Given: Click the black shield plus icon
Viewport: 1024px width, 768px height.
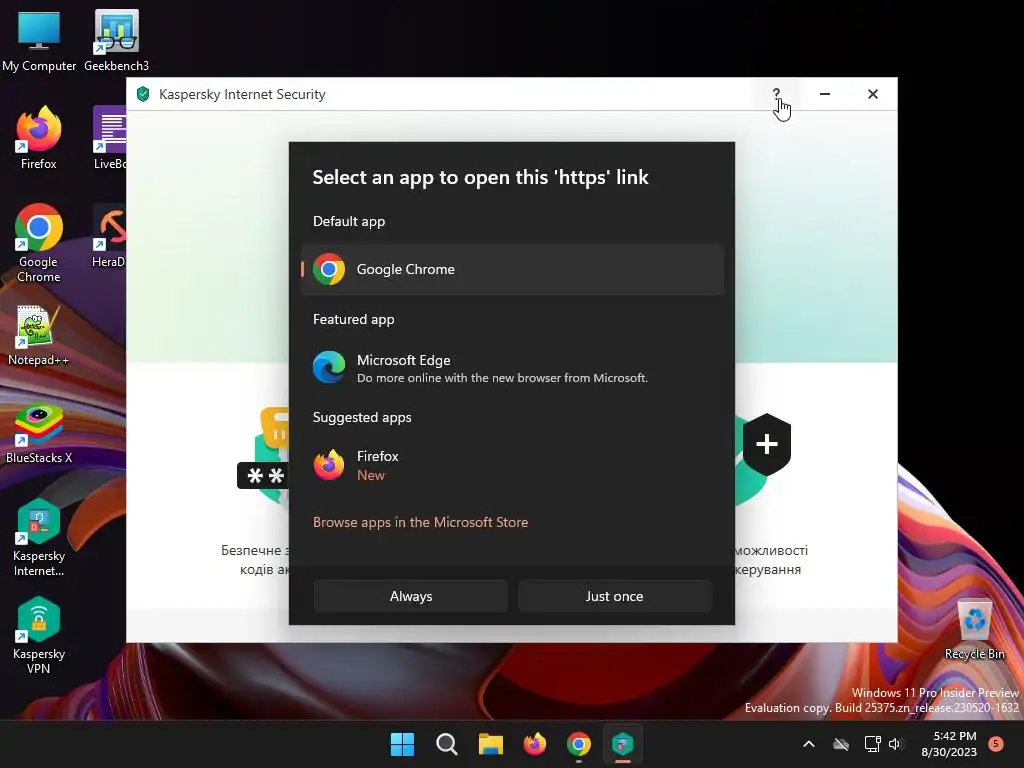Looking at the screenshot, I should pyautogui.click(x=767, y=444).
